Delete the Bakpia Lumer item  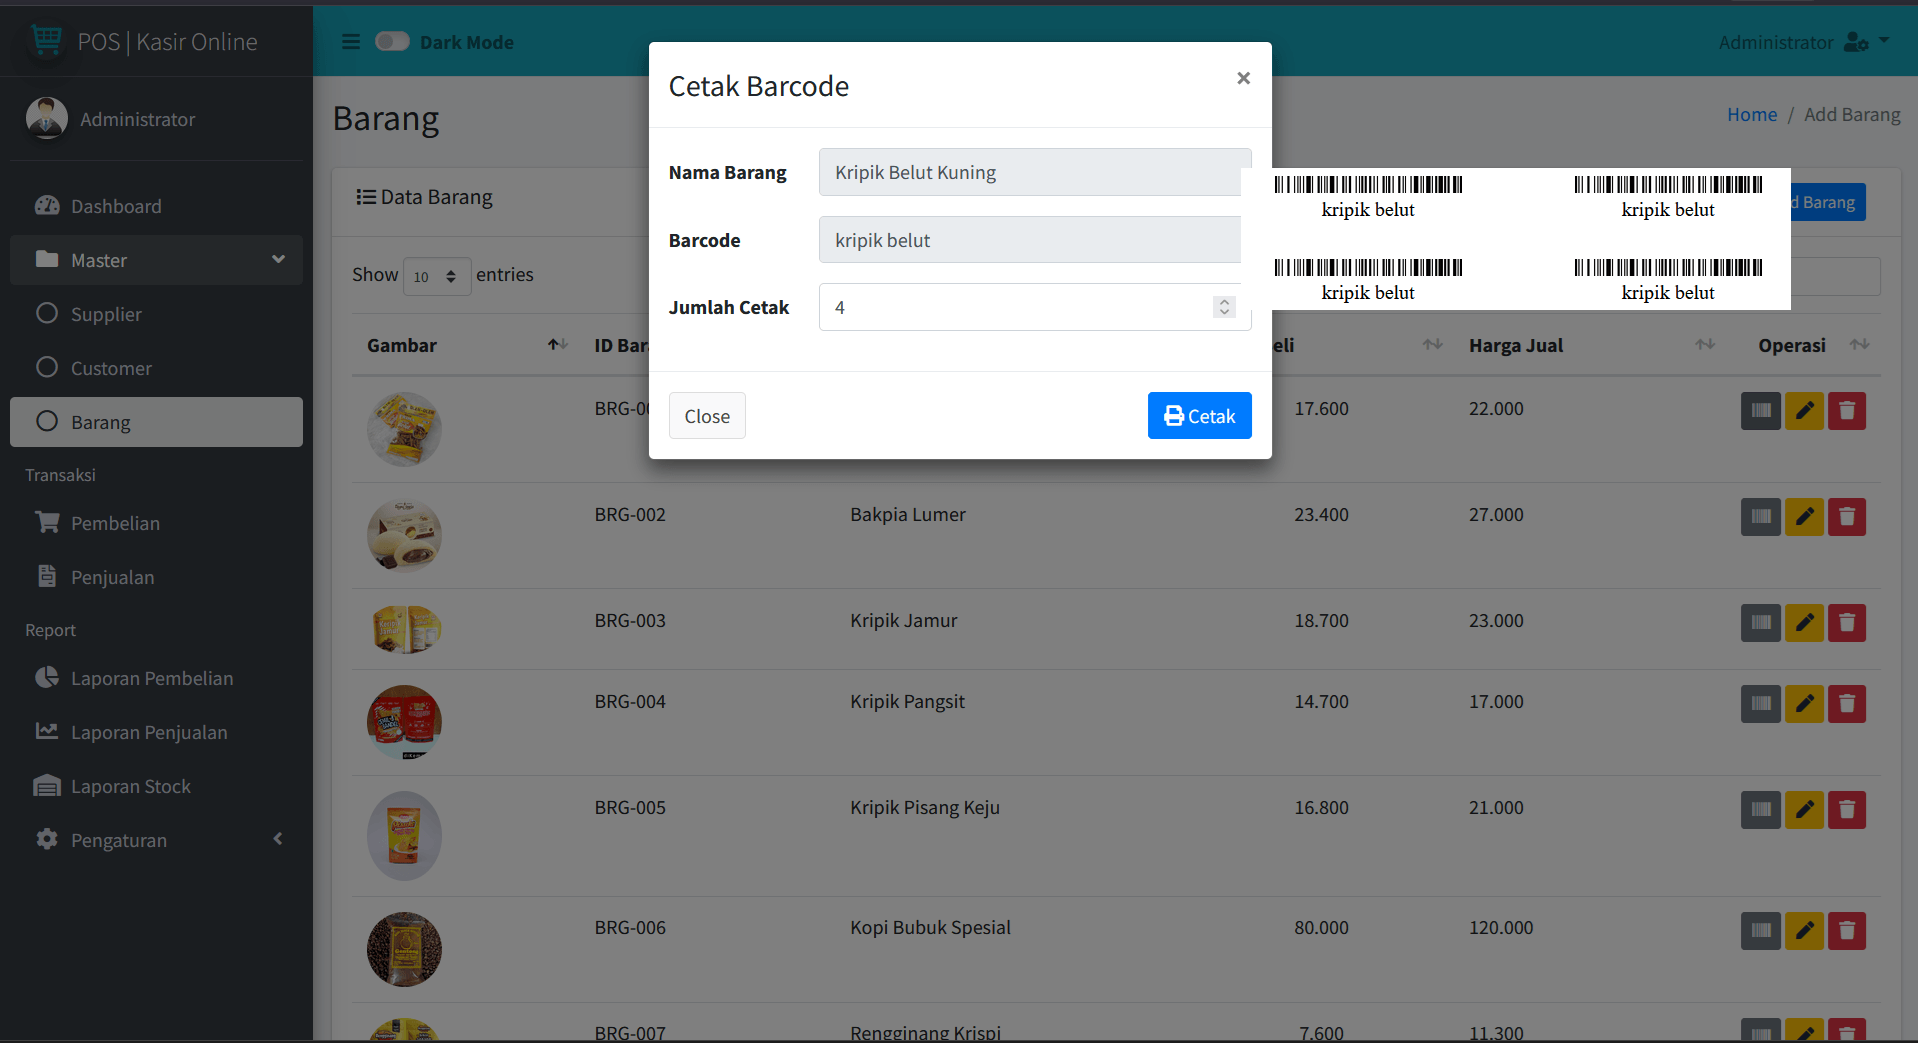[x=1847, y=517]
